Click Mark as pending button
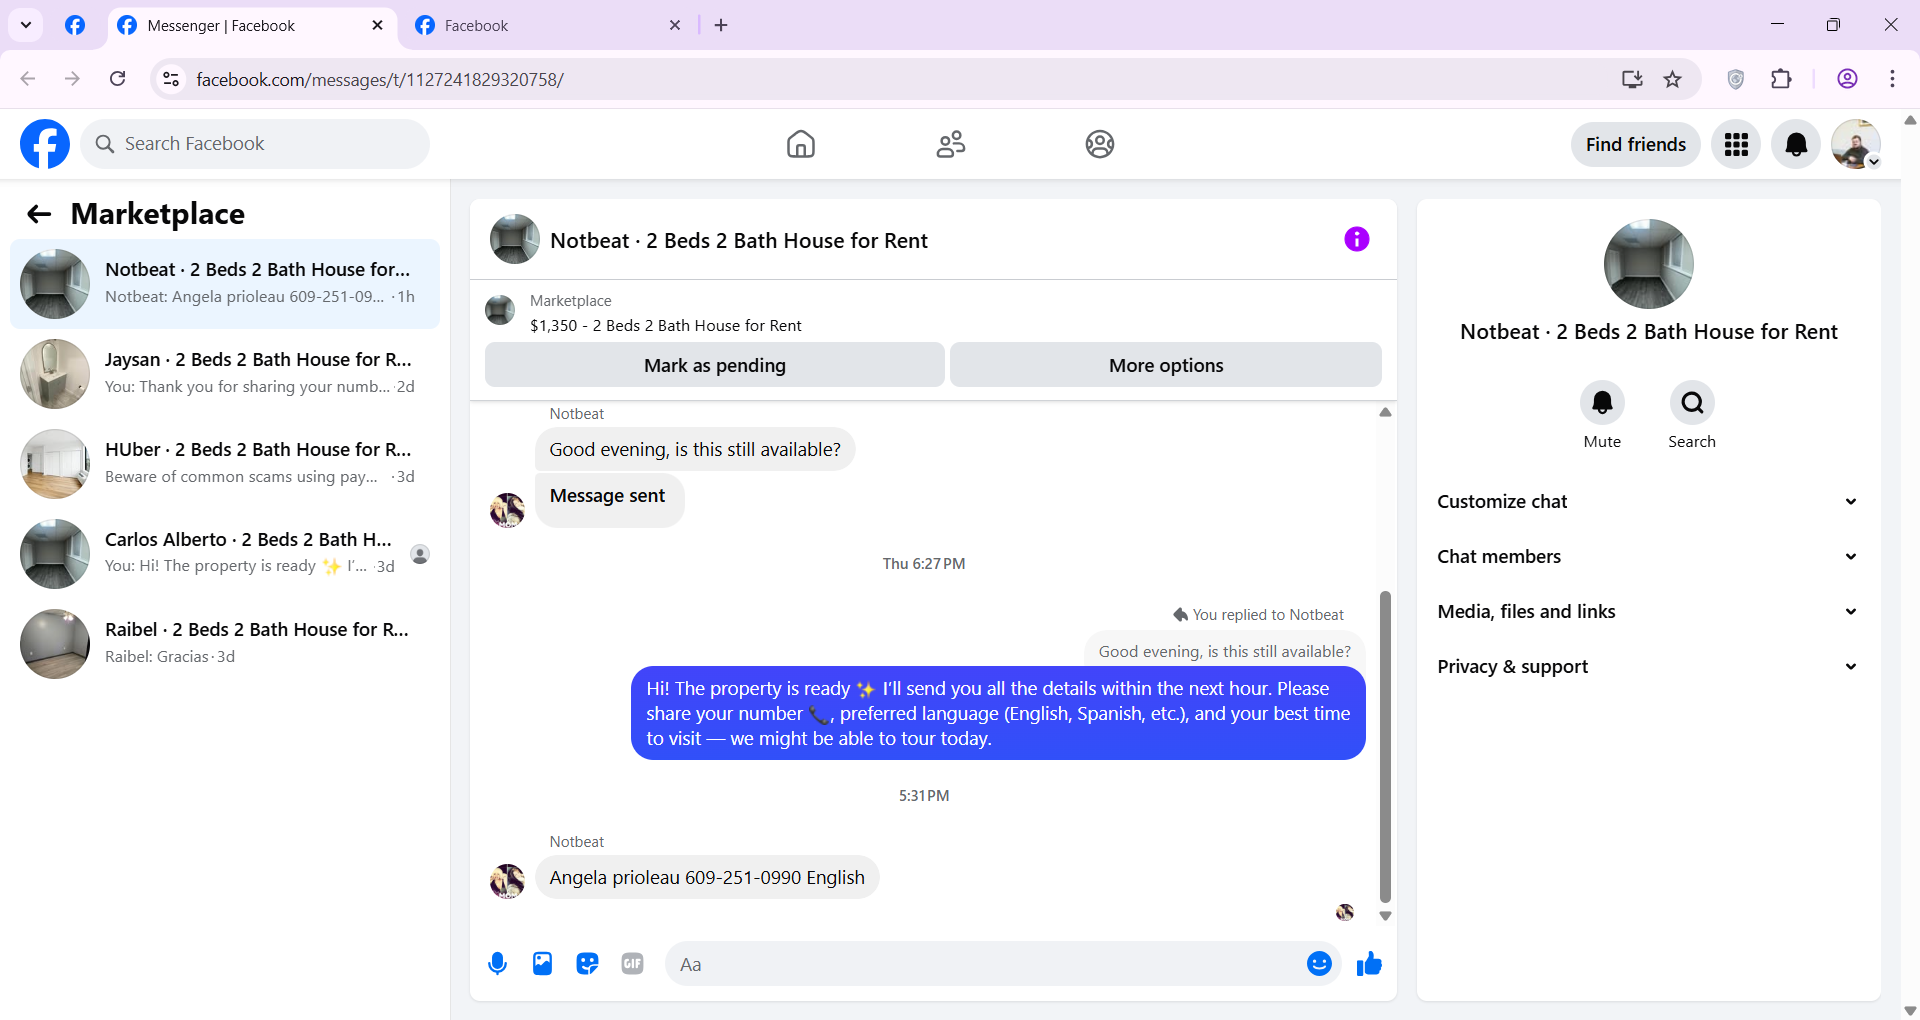This screenshot has width=1920, height=1020. [715, 365]
